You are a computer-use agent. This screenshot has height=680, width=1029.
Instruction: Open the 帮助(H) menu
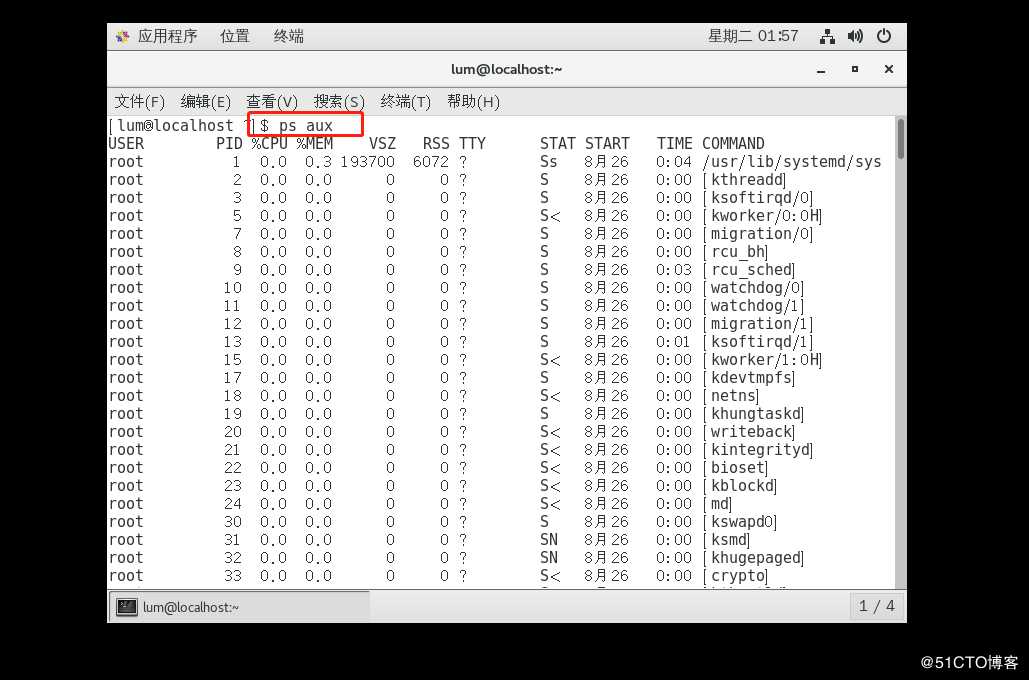click(473, 102)
